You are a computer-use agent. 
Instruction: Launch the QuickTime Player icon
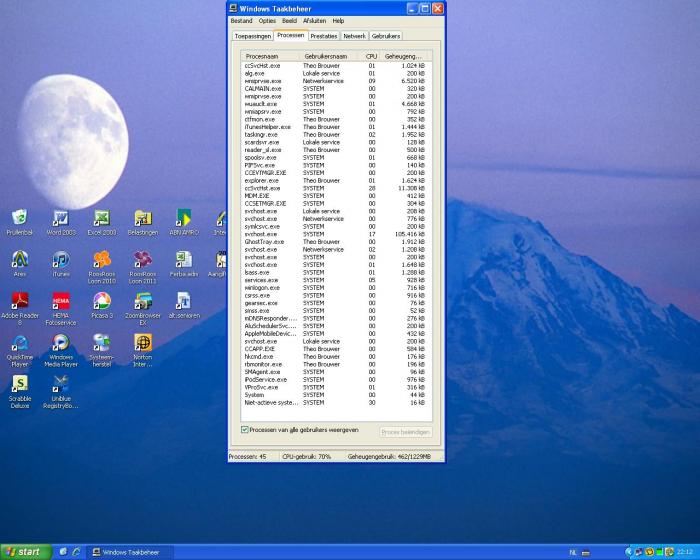click(x=19, y=344)
